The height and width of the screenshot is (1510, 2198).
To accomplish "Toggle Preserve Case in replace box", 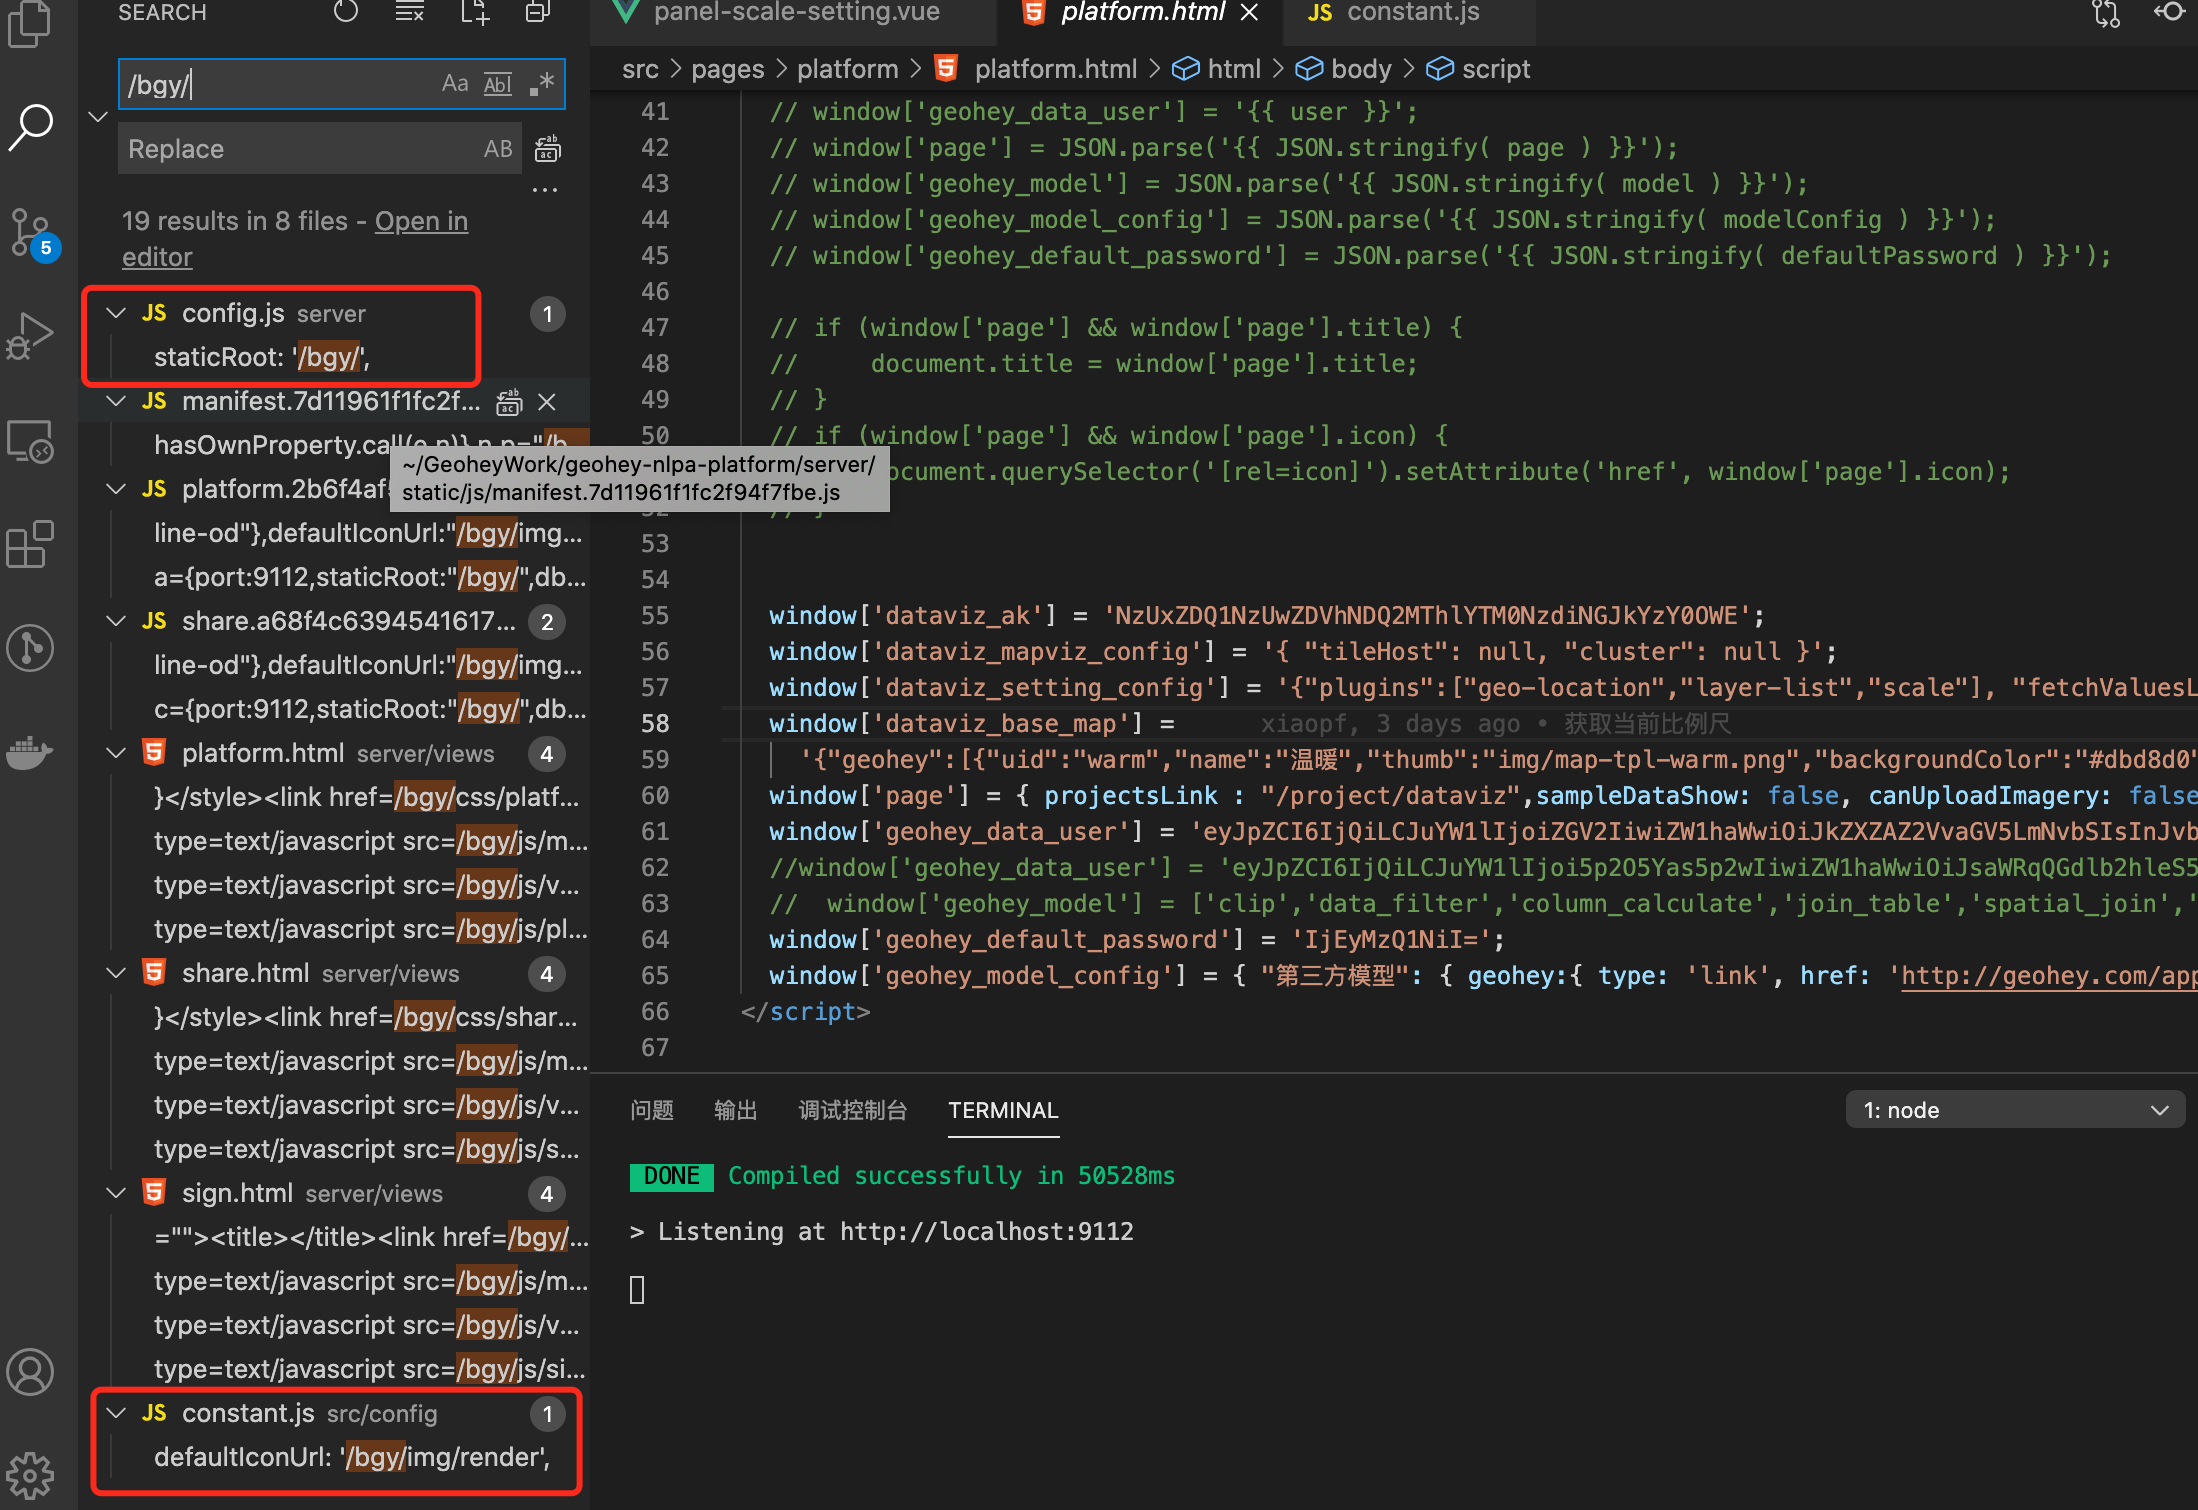I will (x=498, y=149).
